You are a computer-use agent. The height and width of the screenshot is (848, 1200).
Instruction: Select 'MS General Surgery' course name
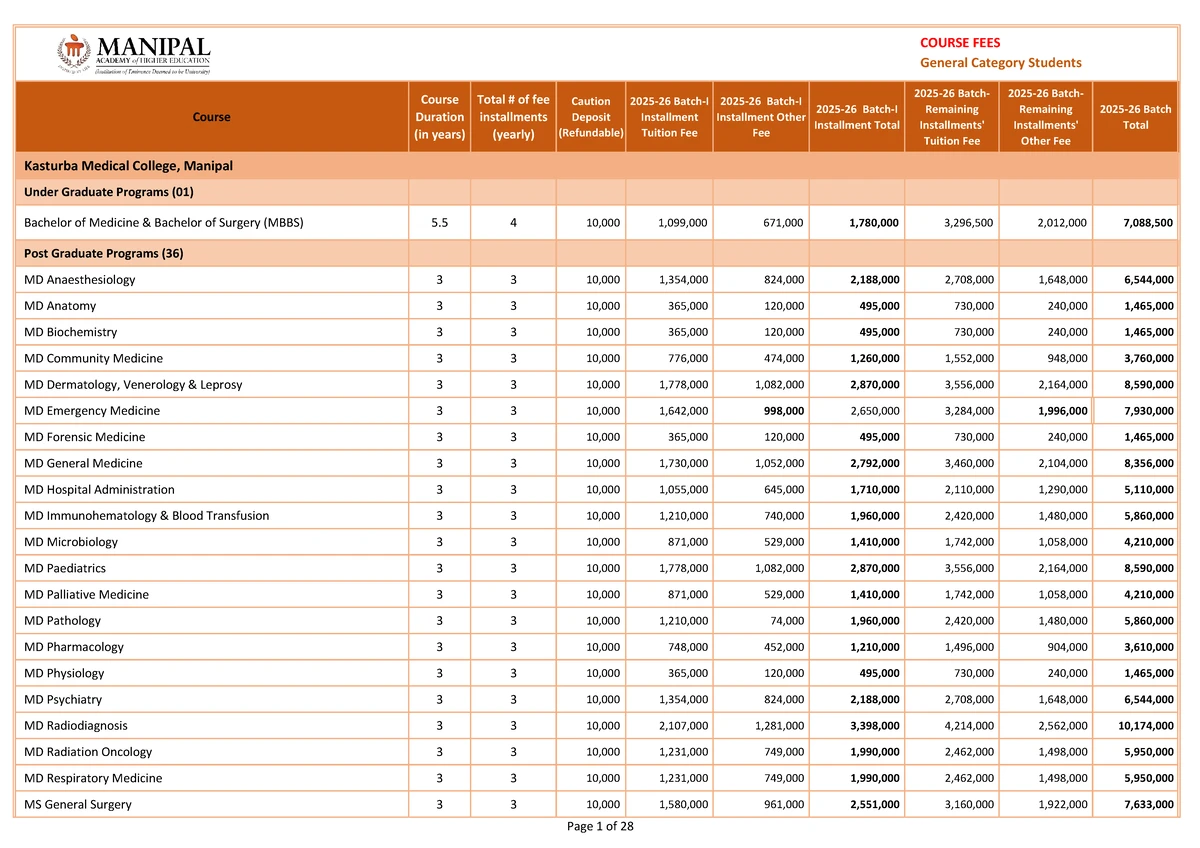click(78, 804)
